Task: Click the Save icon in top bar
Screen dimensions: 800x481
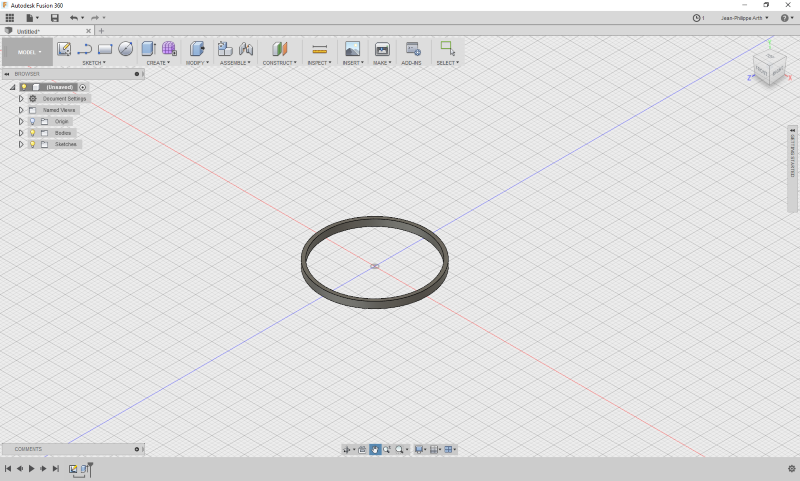Action: 54,18
